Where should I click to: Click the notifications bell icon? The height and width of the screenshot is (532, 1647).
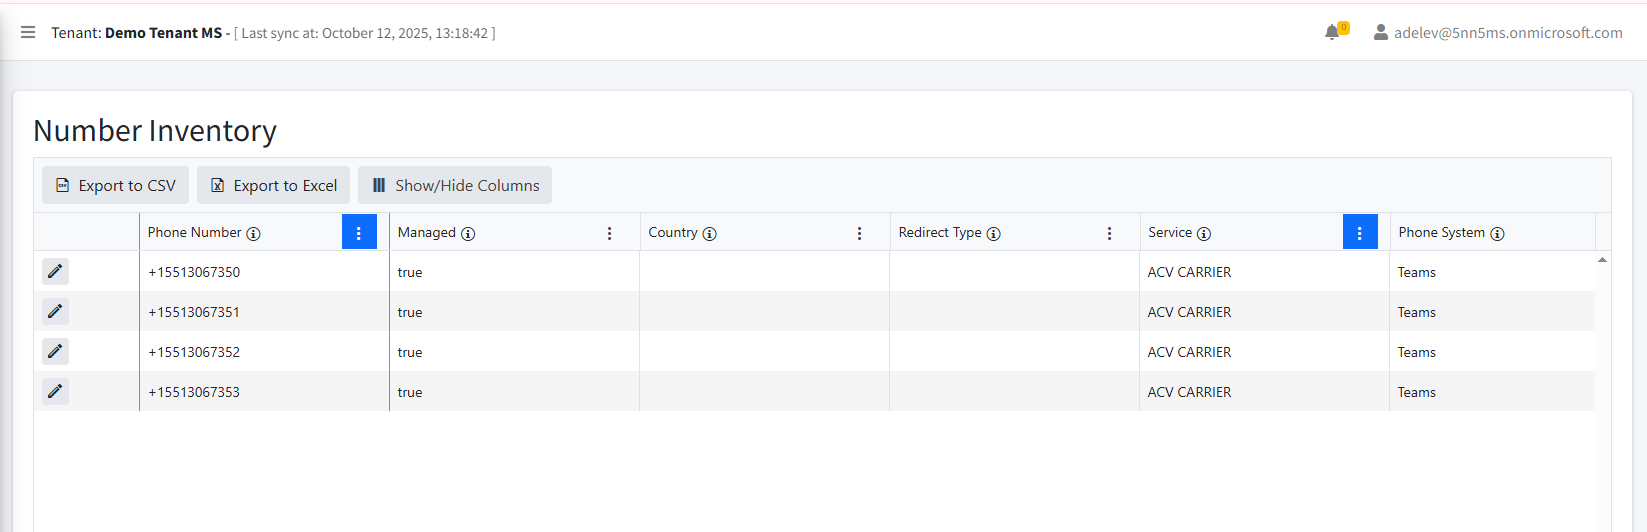pos(1332,33)
